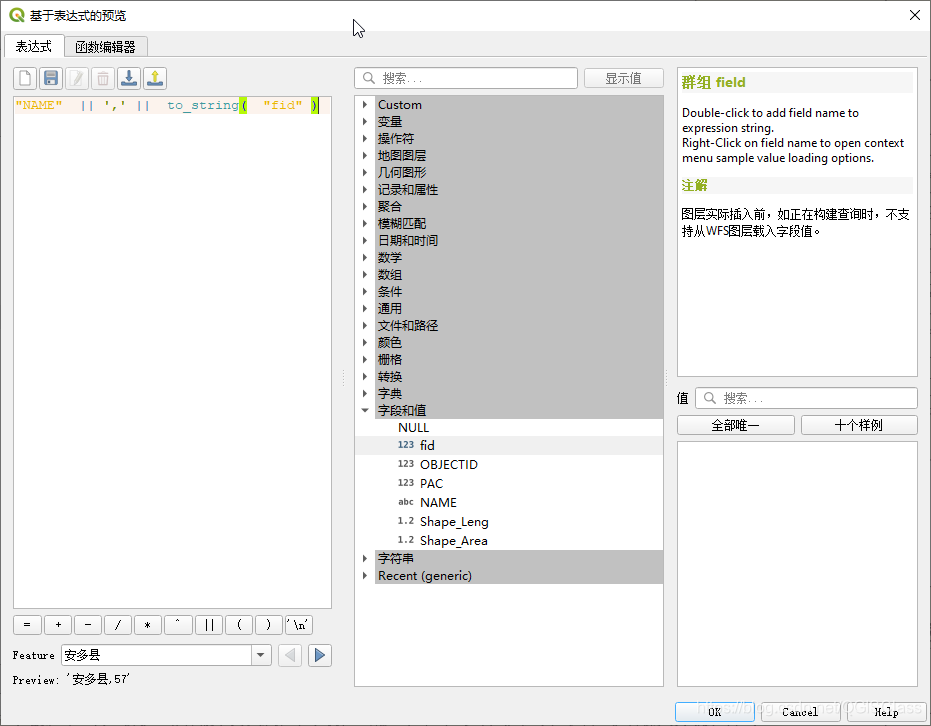Expand the 数组 group
Image resolution: width=931 pixels, height=726 pixels.
pyautogui.click(x=365, y=274)
